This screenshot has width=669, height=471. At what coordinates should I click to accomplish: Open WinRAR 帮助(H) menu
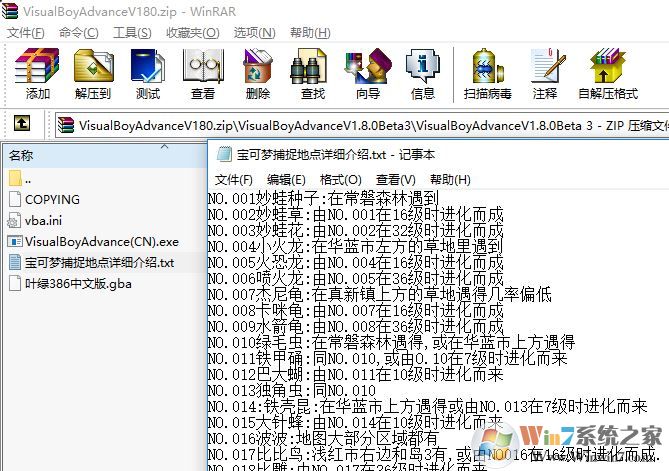point(310,33)
